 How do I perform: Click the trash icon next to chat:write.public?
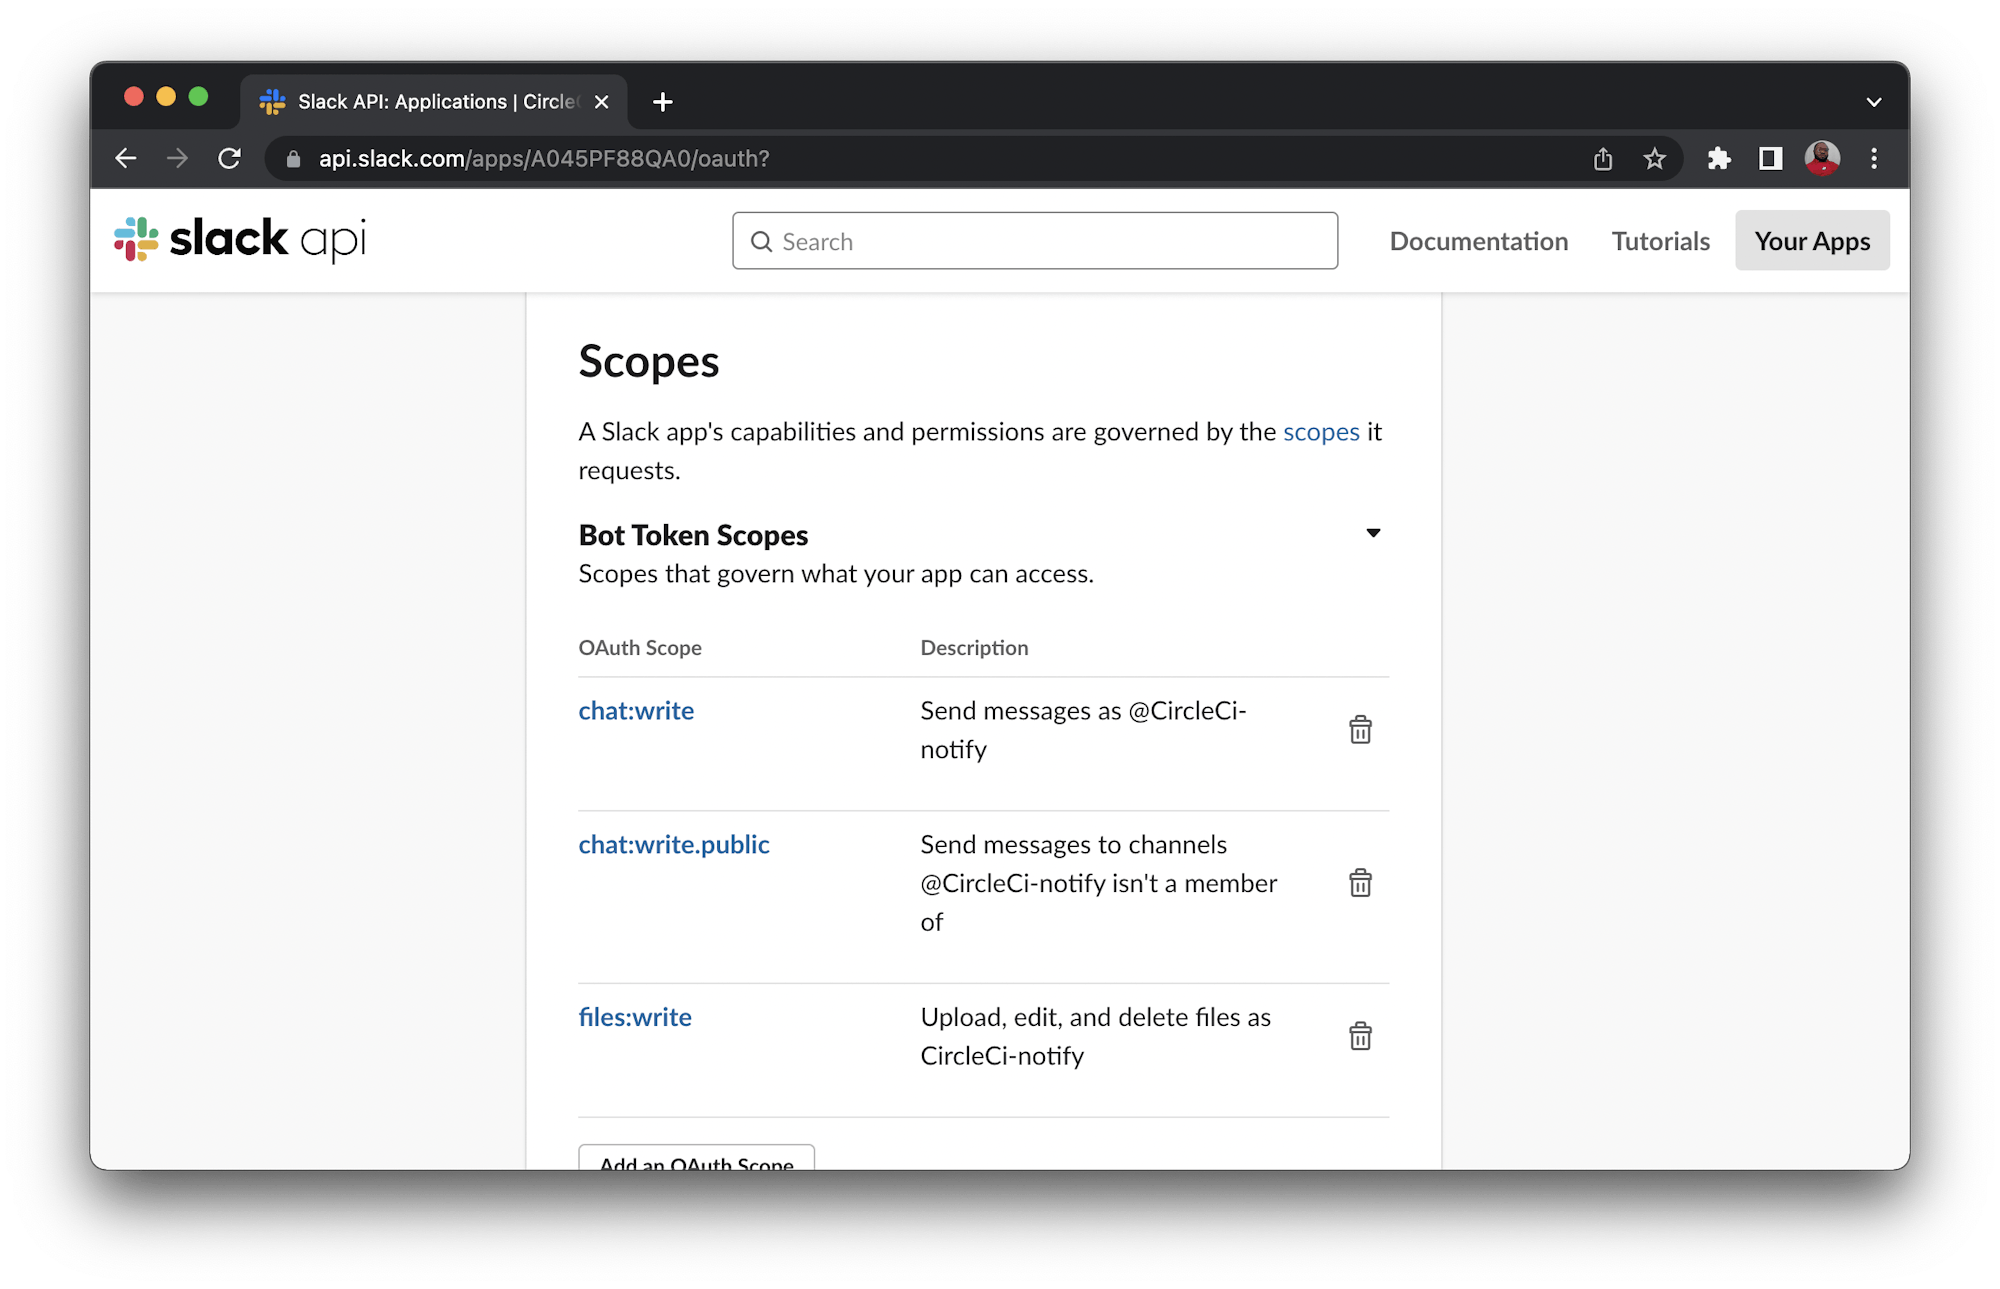1360,882
